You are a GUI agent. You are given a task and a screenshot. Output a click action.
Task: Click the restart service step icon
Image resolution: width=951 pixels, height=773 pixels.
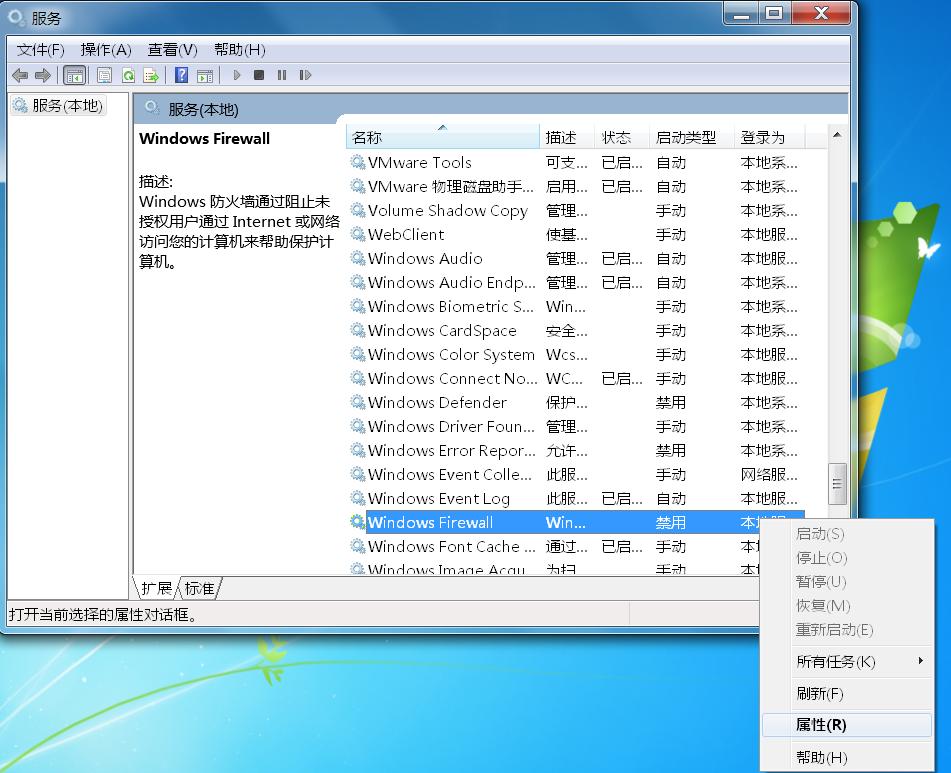(306, 75)
